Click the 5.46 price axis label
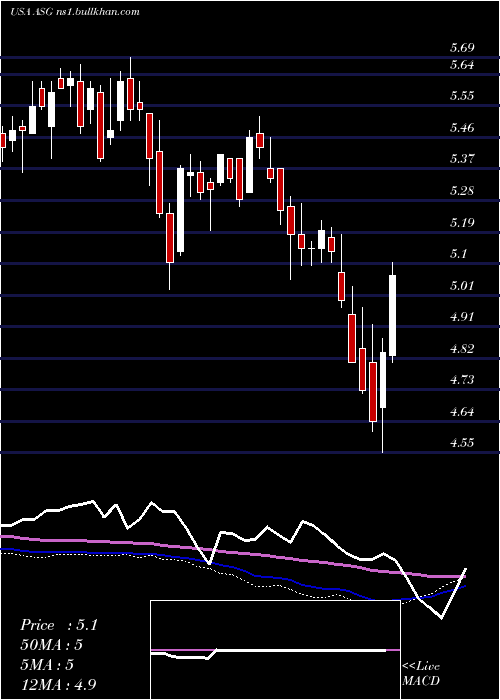The height and width of the screenshot is (700, 500). click(x=462, y=128)
